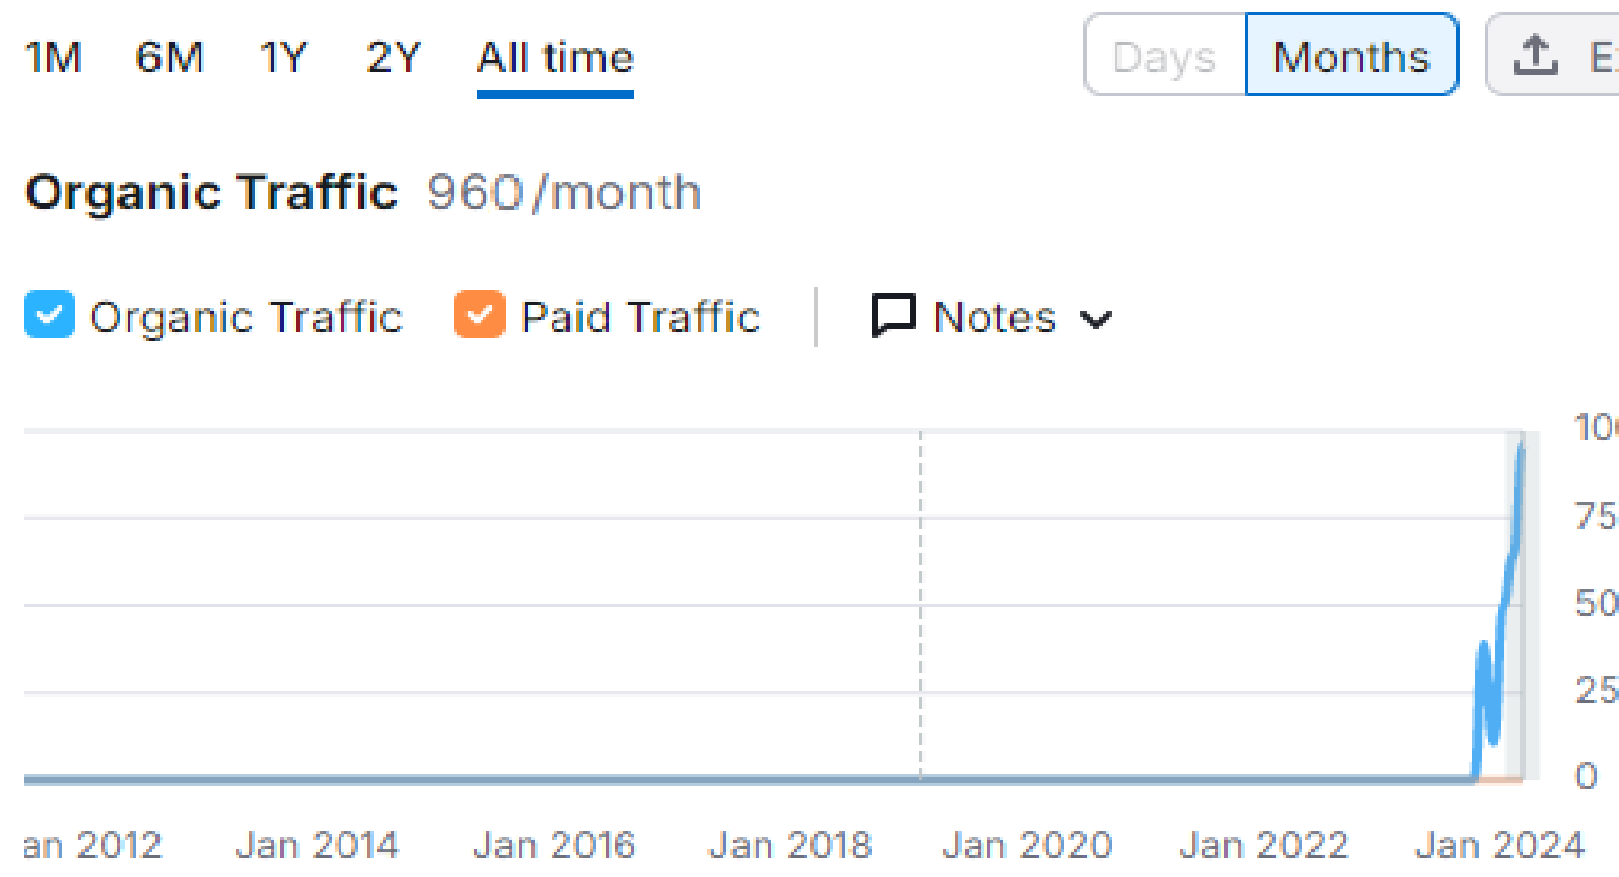
Task: Click the dashed vertical marker line
Action: click(x=920, y=600)
